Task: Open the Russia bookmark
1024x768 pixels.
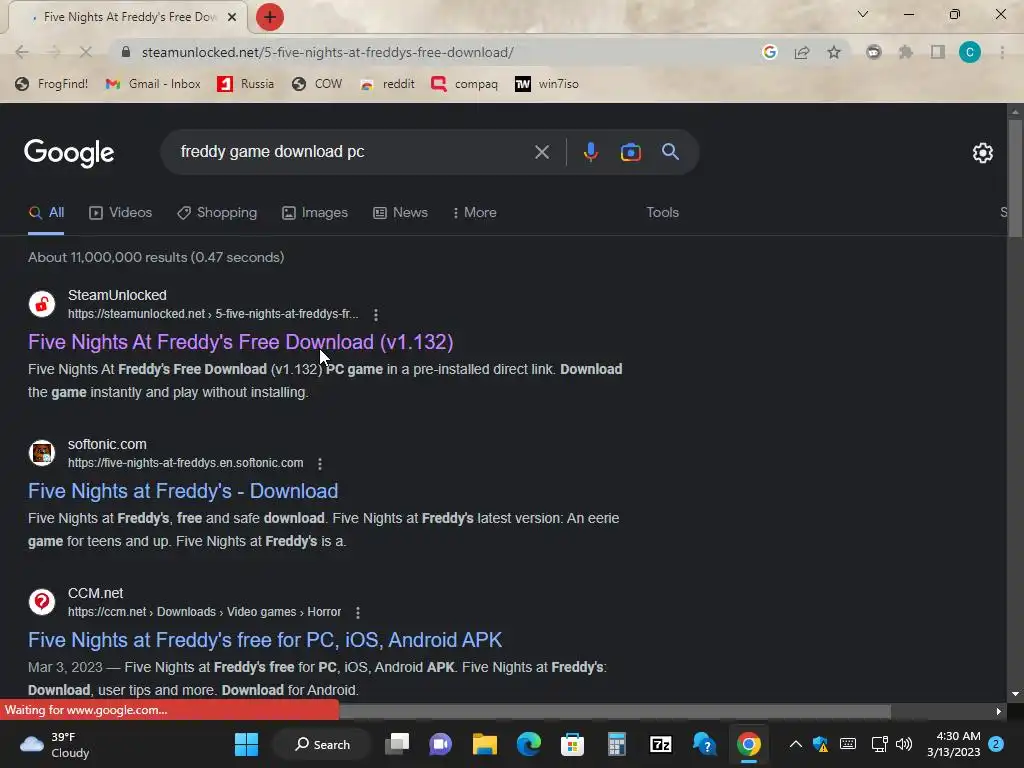Action: click(246, 84)
